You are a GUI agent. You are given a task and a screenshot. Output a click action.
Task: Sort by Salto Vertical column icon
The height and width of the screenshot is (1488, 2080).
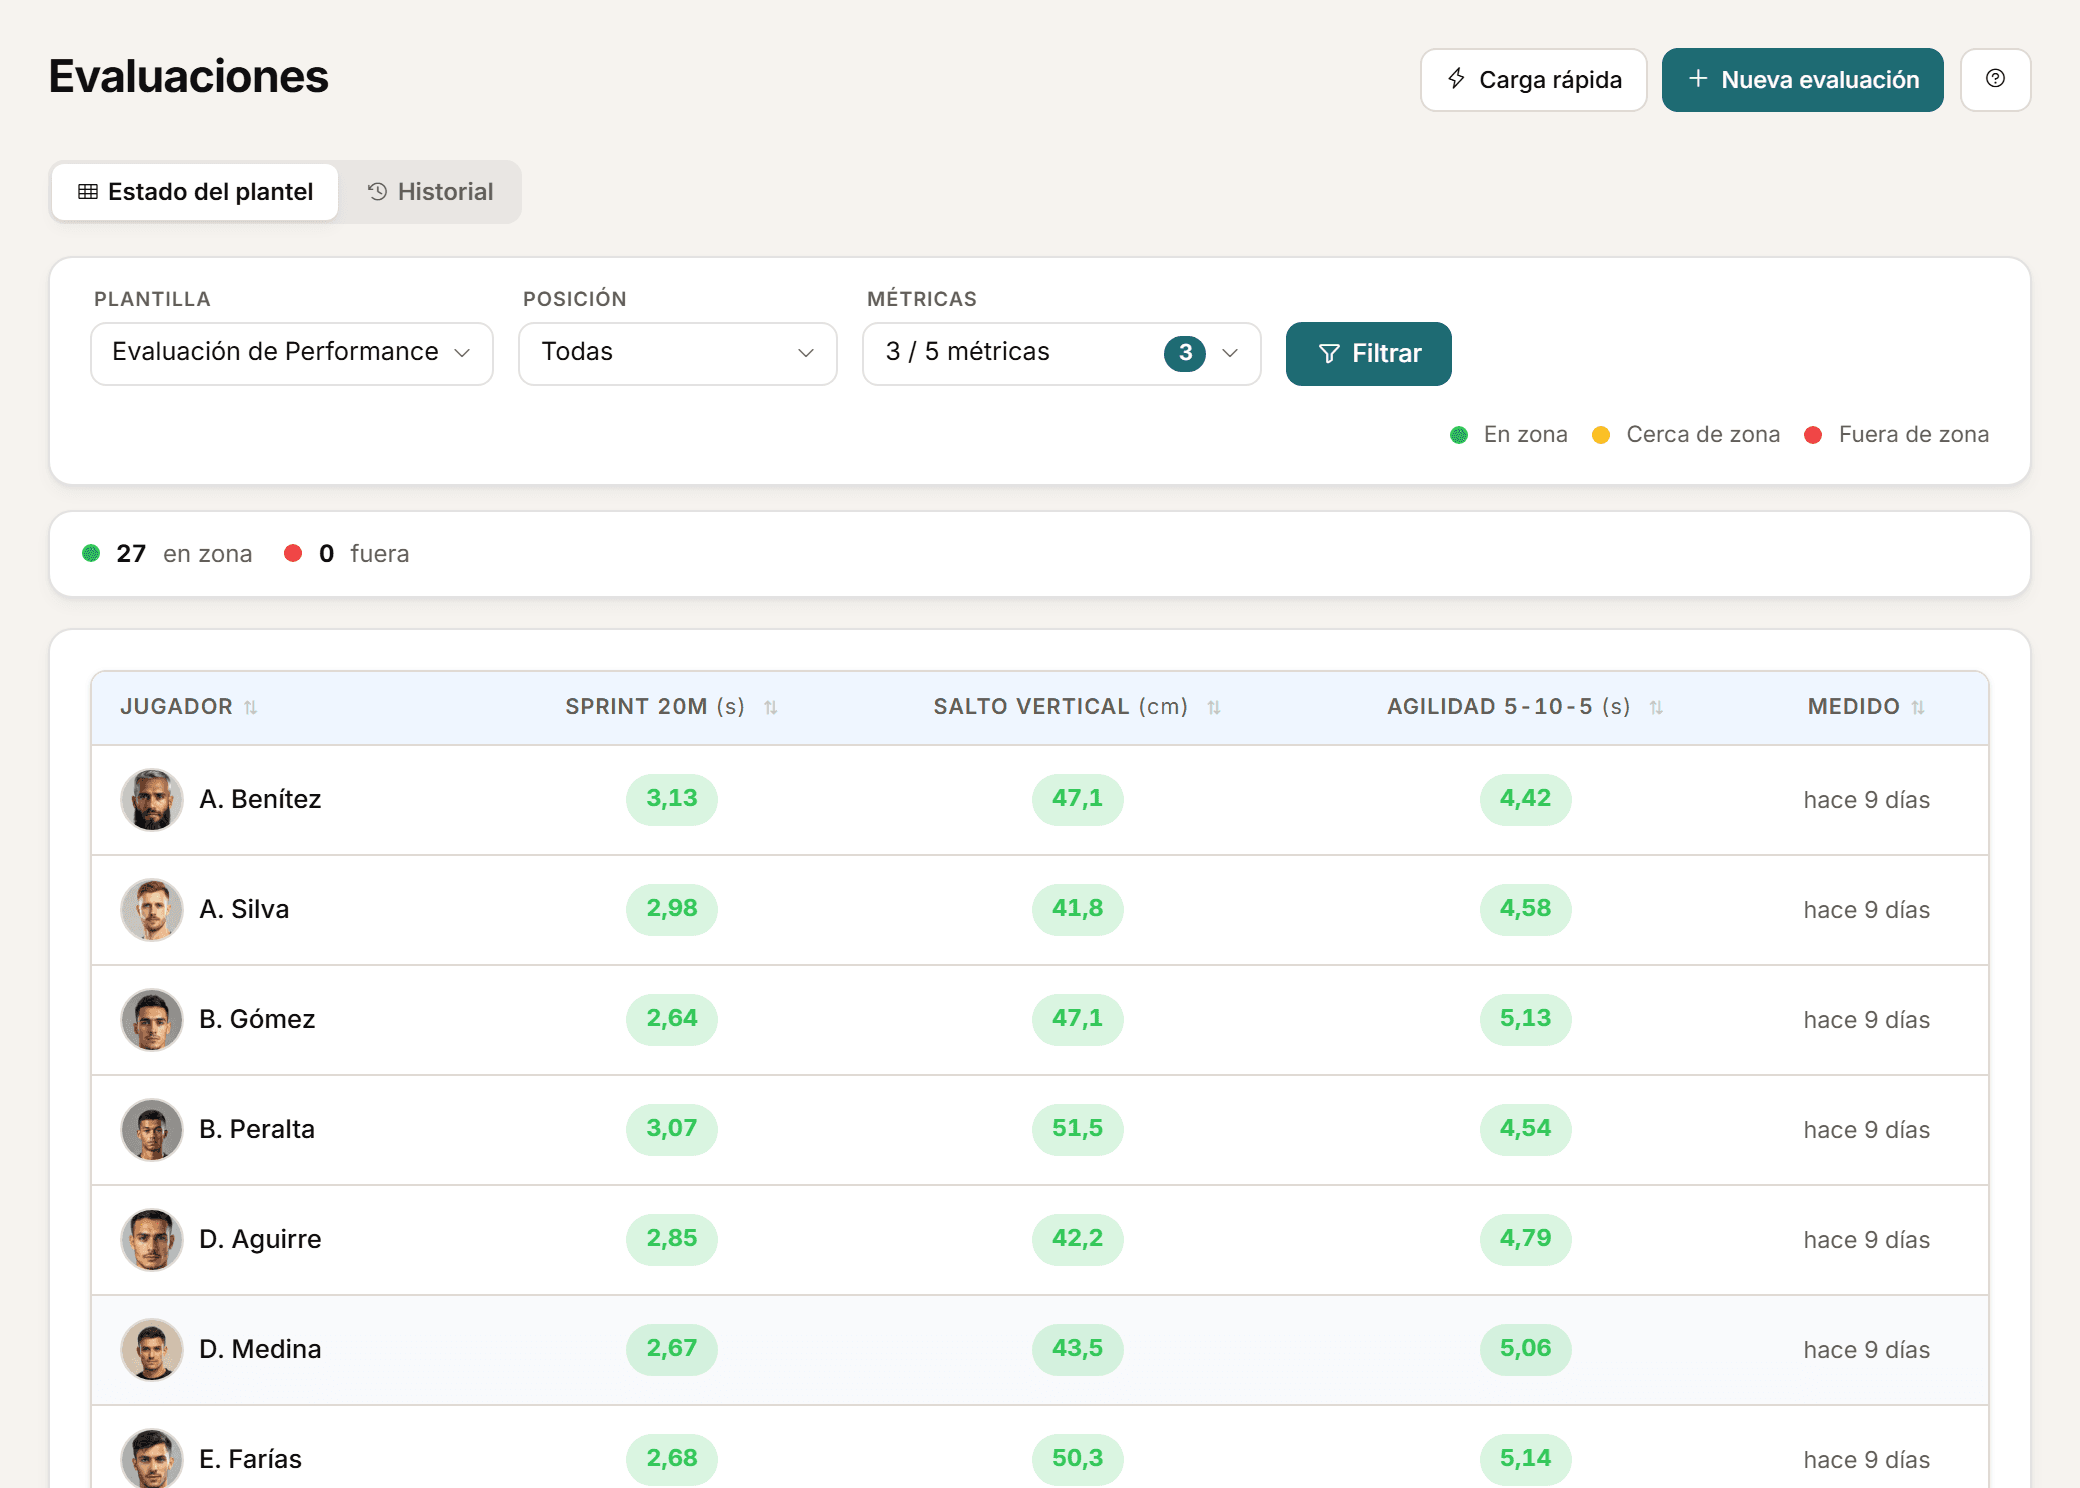(x=1214, y=707)
